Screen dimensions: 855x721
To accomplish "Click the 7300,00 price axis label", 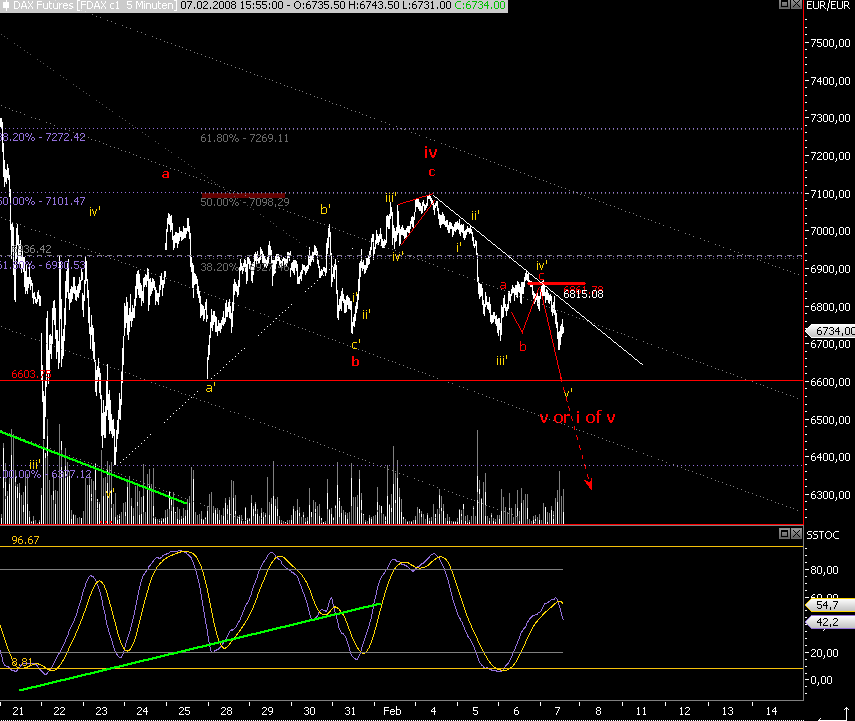I will point(830,118).
